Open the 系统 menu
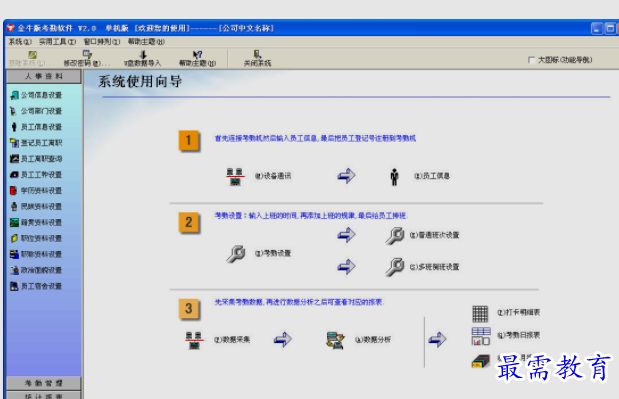This screenshot has height=399, width=619. pyautogui.click(x=20, y=41)
